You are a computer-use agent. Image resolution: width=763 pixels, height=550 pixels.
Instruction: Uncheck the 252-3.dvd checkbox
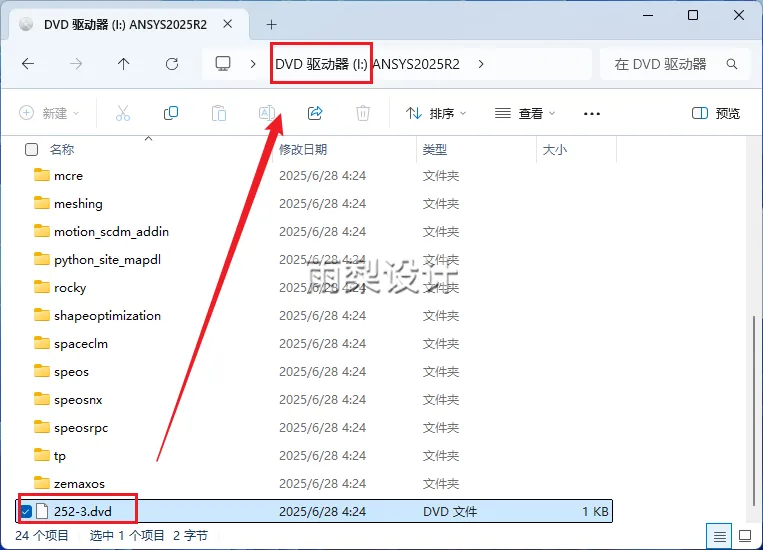26,511
